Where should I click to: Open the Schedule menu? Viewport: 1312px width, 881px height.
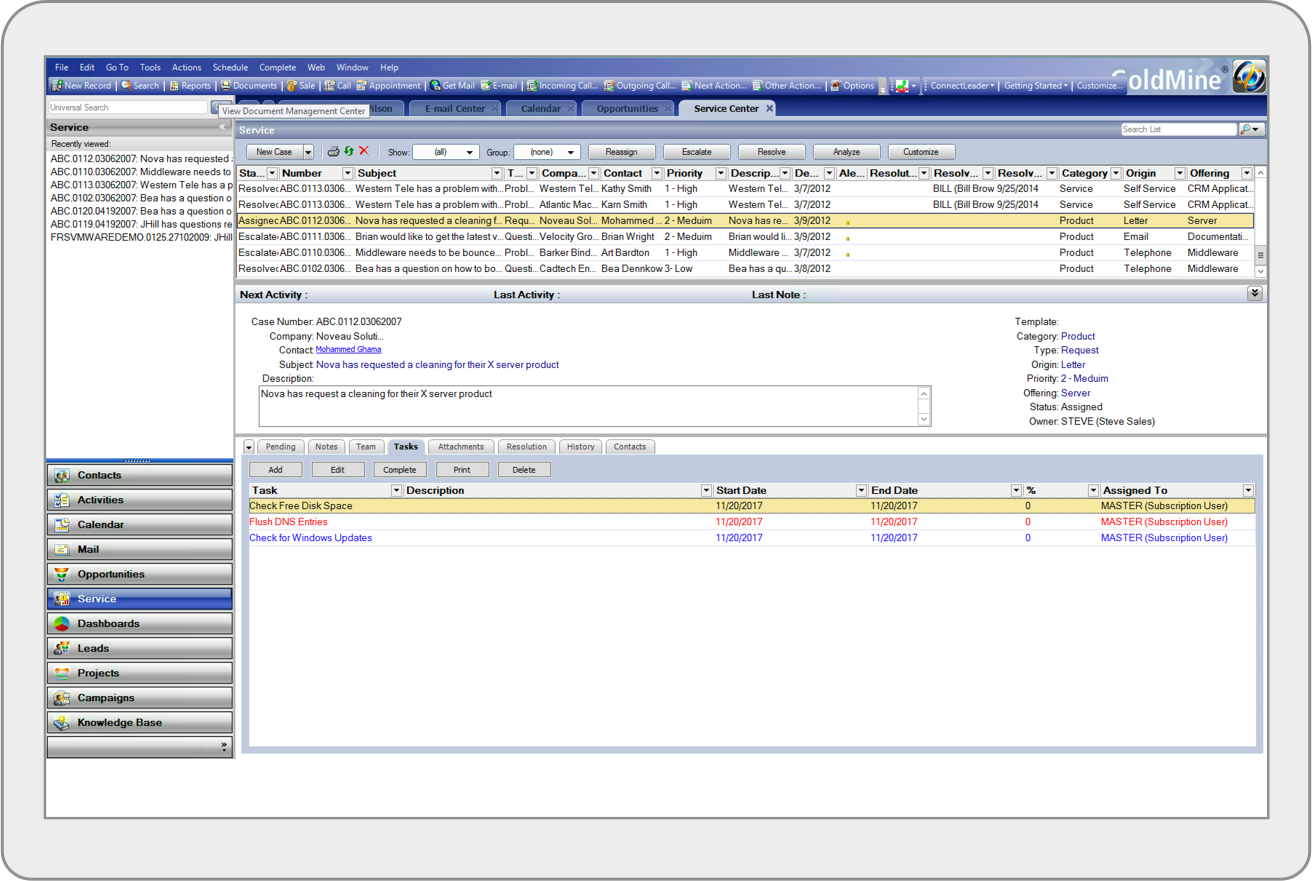tap(230, 68)
